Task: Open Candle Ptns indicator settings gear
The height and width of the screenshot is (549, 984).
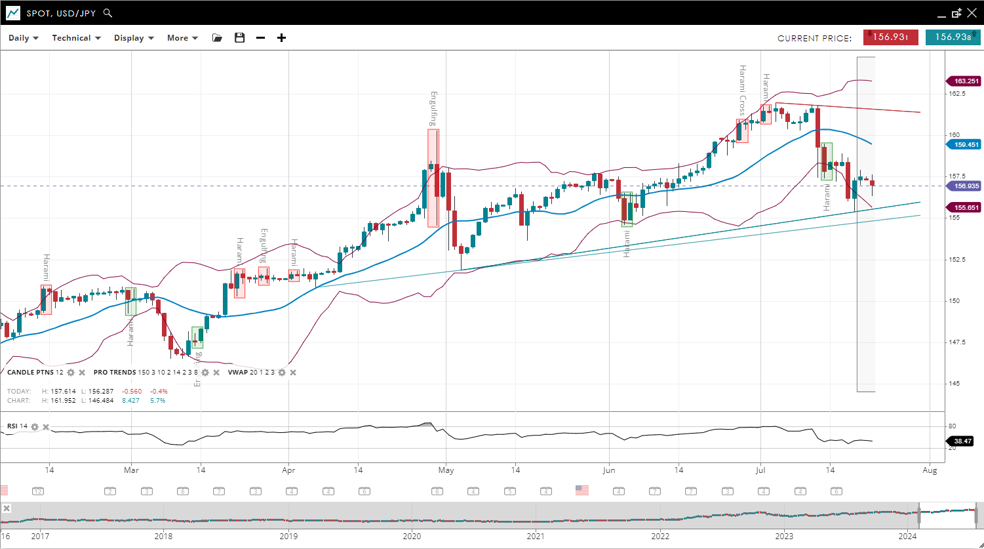Action: pyautogui.click(x=71, y=373)
